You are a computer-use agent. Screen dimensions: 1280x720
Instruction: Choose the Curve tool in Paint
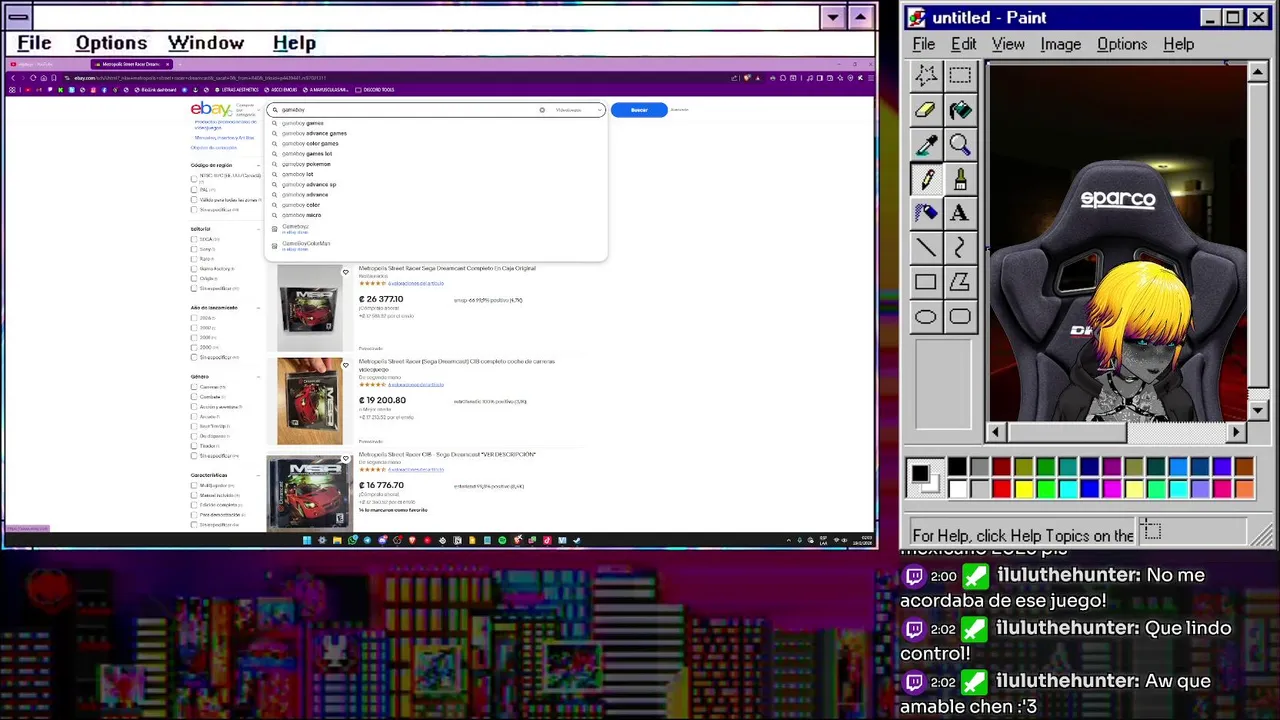click(960, 248)
